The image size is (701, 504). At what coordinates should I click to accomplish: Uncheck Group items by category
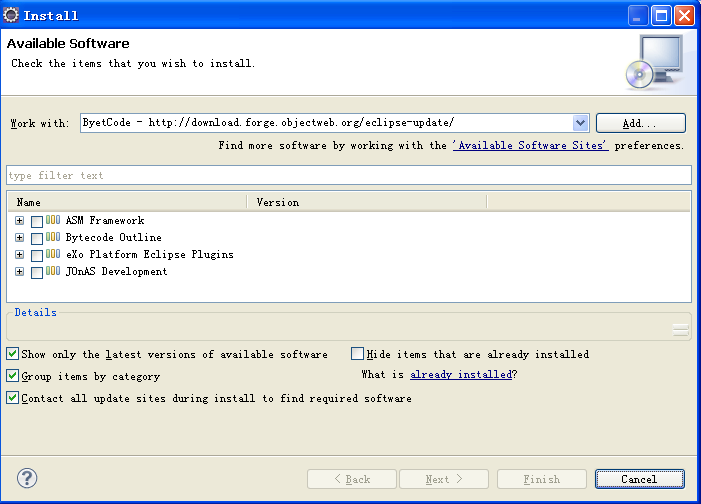pos(13,376)
